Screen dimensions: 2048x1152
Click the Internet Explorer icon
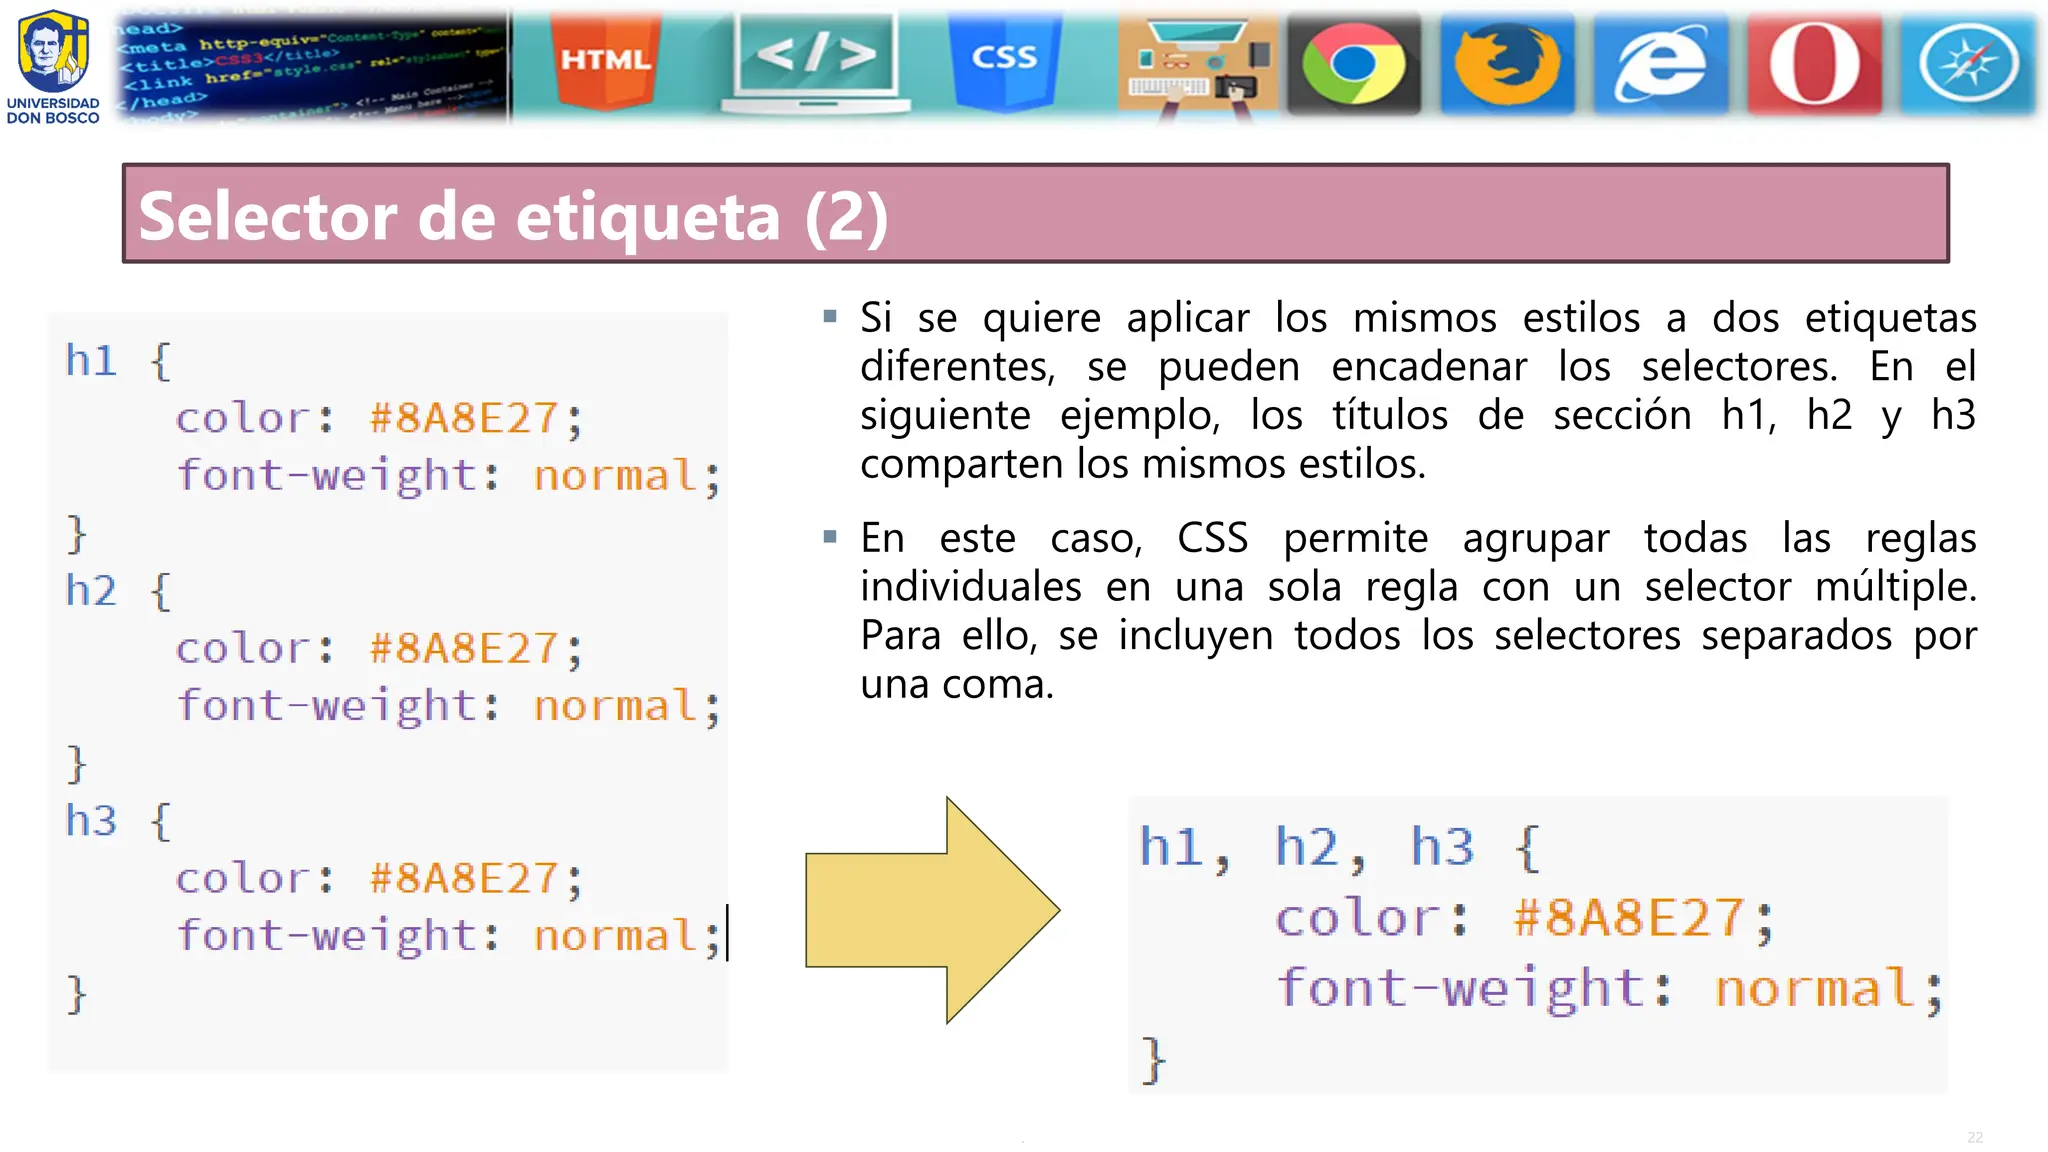point(1660,64)
